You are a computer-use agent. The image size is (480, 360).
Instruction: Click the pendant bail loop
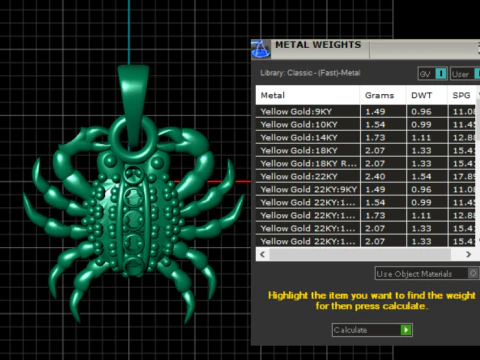tap(134, 107)
